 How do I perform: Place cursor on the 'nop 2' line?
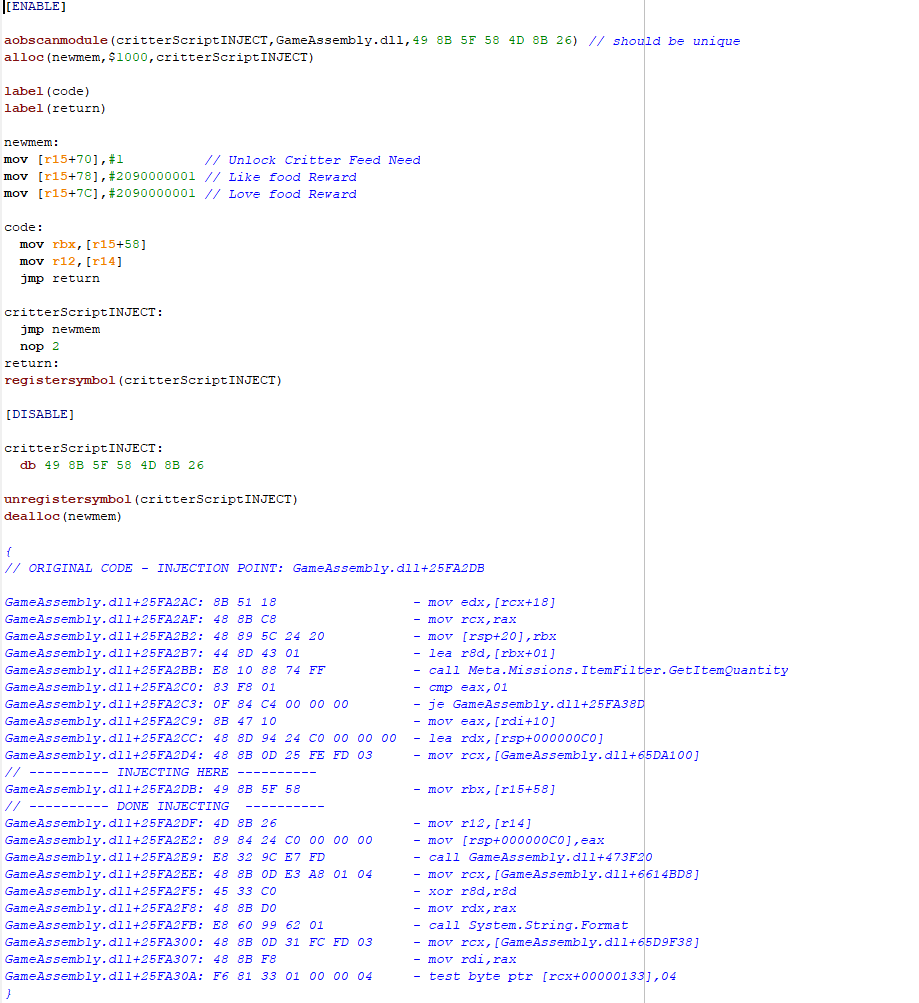(40, 346)
